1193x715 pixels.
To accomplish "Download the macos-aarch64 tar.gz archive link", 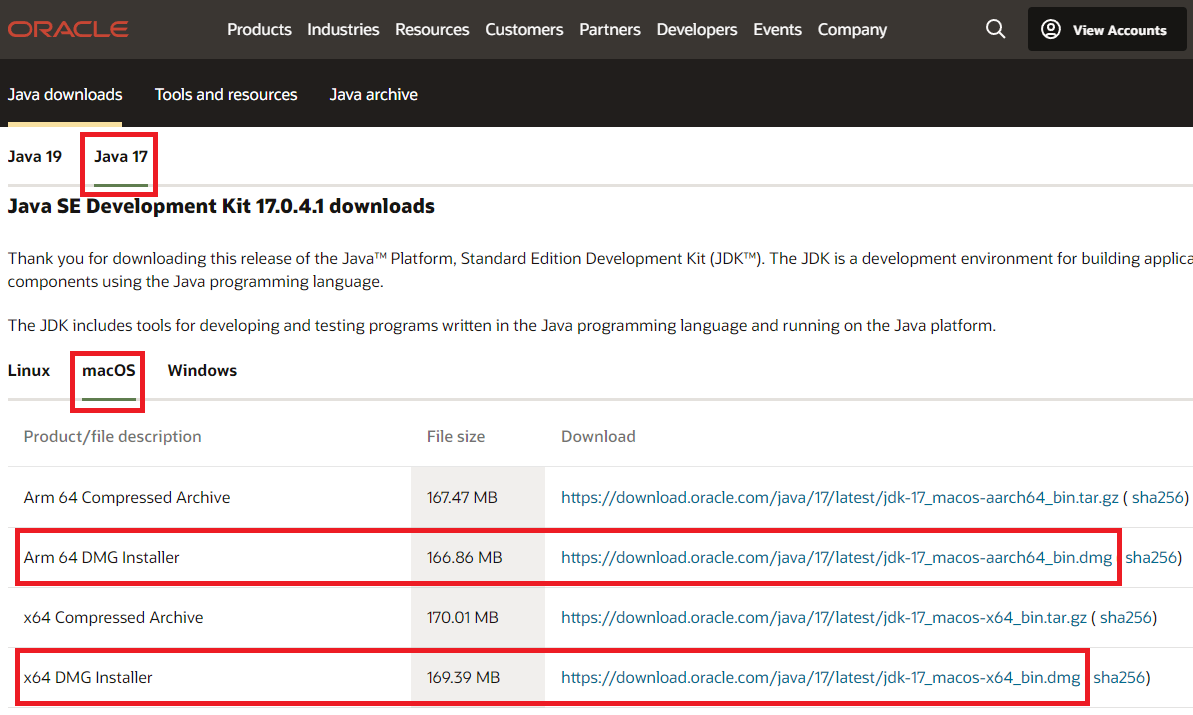I will click(x=839, y=497).
